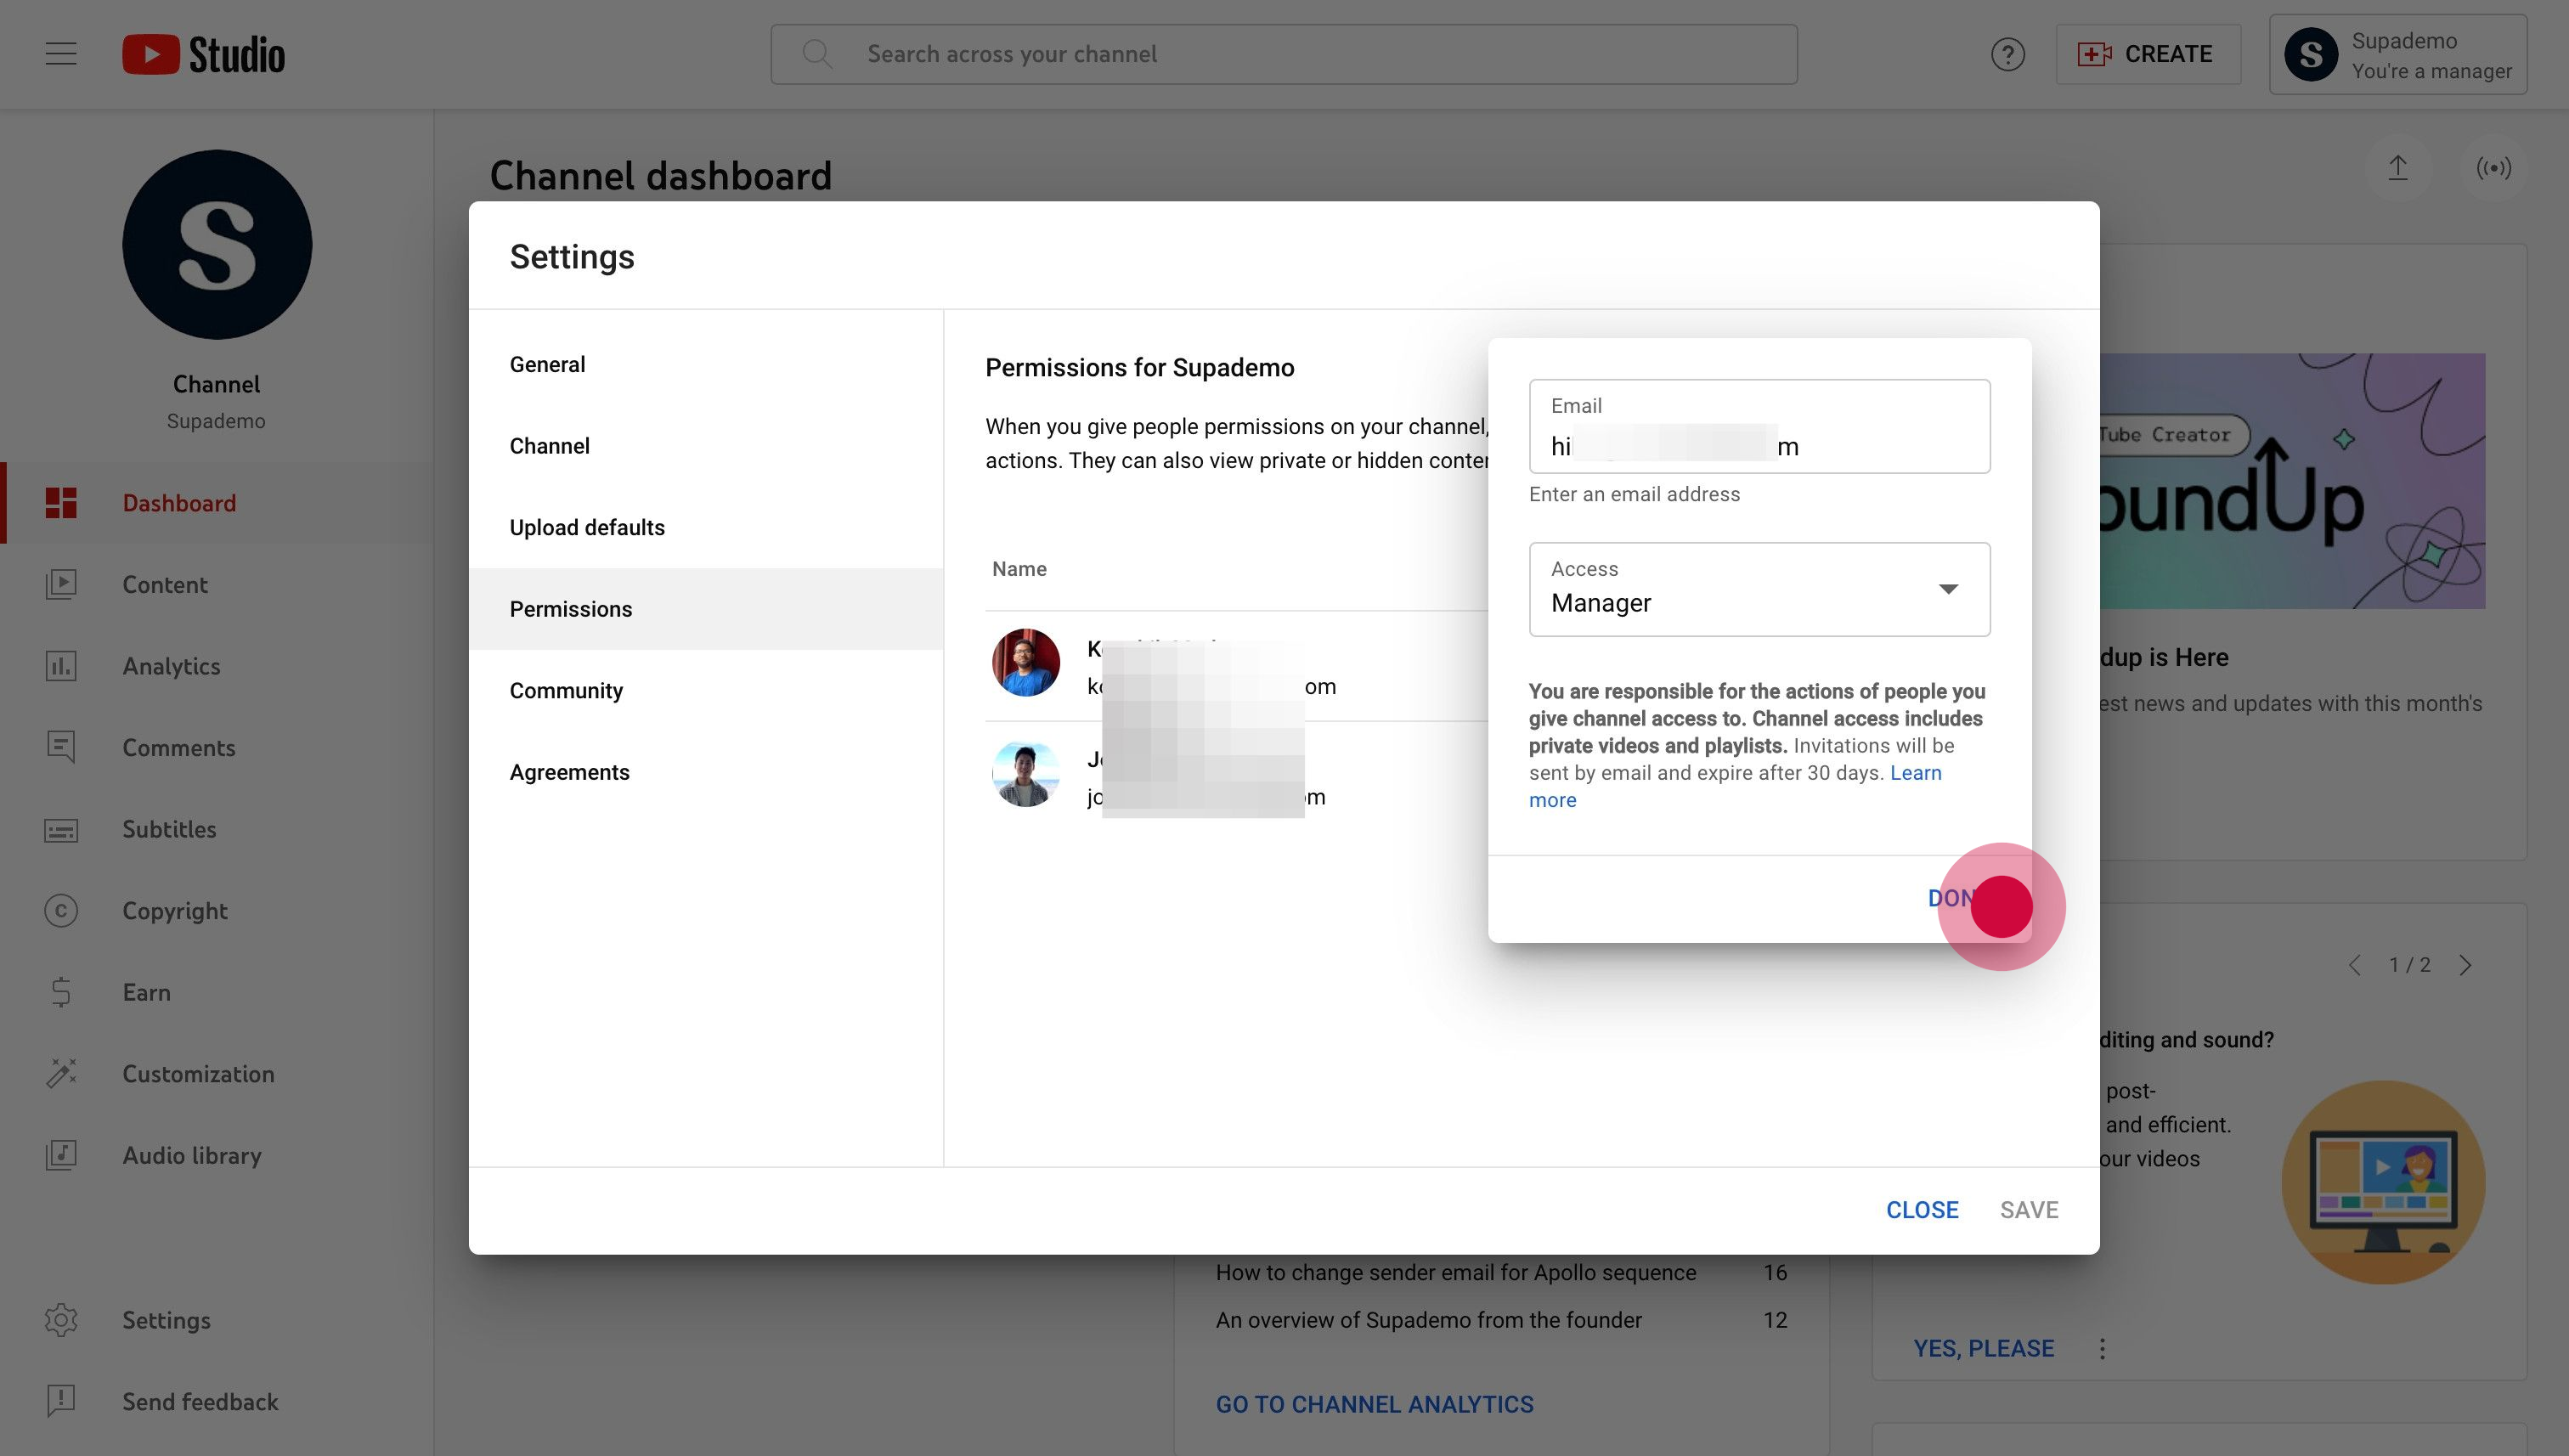
Task: Open the Supademo account switcher
Action: click(x=2397, y=55)
